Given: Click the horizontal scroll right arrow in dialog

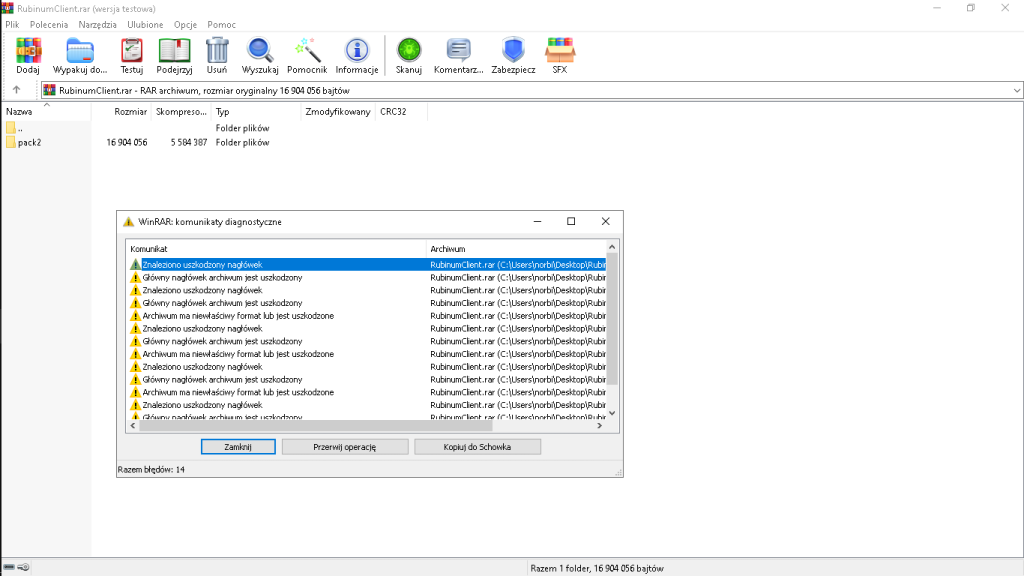Looking at the screenshot, I should point(600,426).
